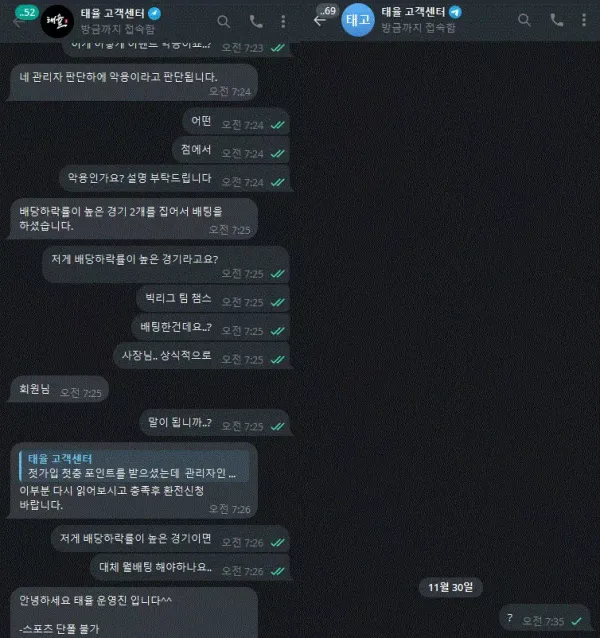The width and height of the screenshot is (600, 638).
Task: Select the 11월 30일 date badge
Action: 450,587
